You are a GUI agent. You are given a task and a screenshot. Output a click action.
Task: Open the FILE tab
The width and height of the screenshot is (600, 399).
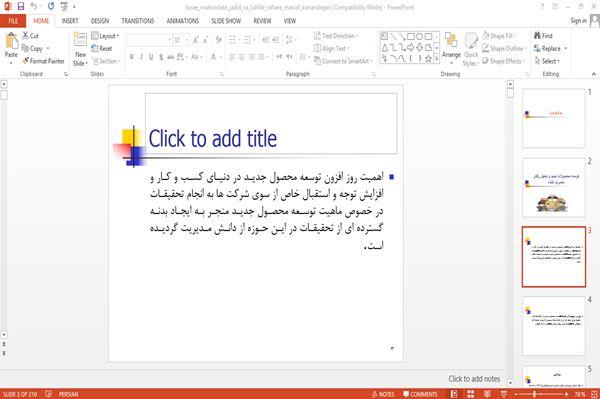pyautogui.click(x=13, y=21)
